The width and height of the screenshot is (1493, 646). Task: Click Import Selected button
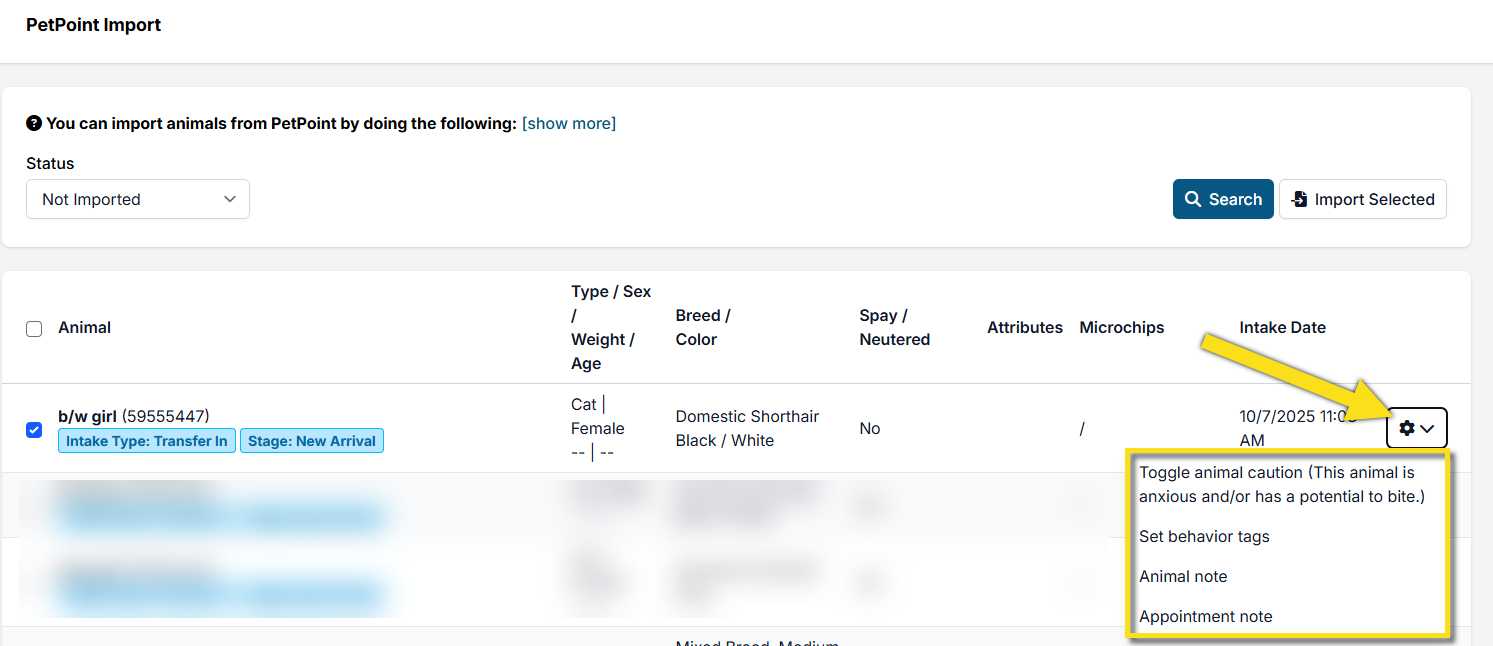pos(1362,199)
